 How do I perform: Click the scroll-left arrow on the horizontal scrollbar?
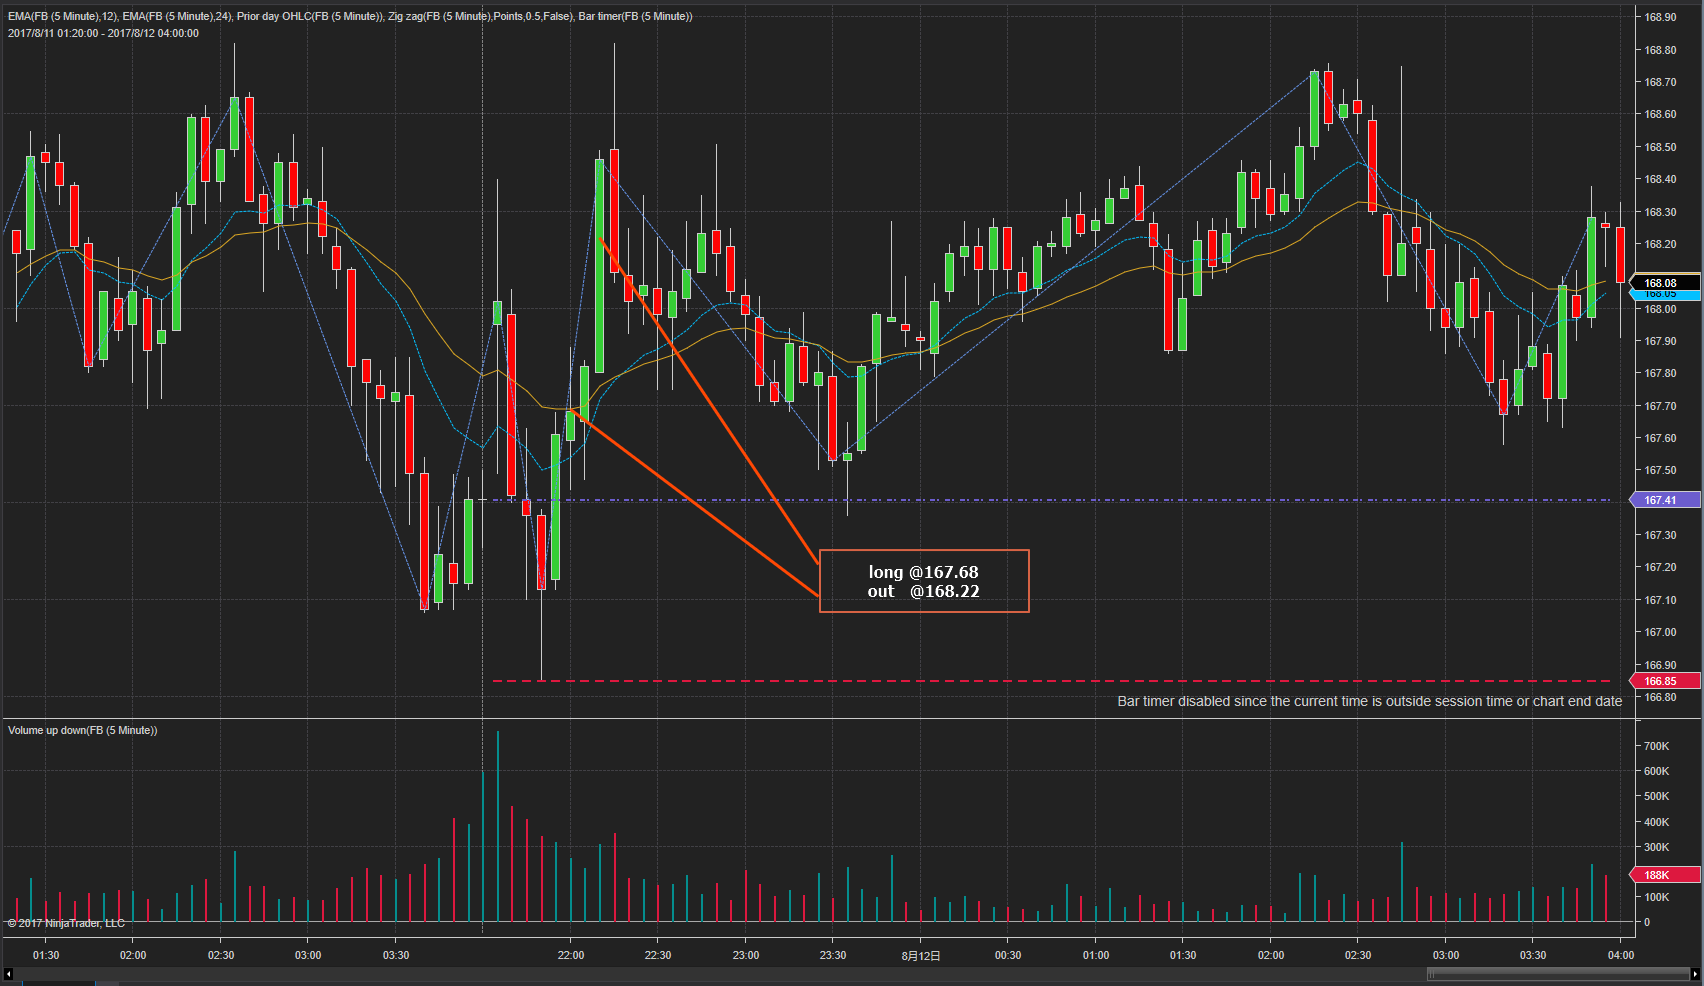pos(8,974)
